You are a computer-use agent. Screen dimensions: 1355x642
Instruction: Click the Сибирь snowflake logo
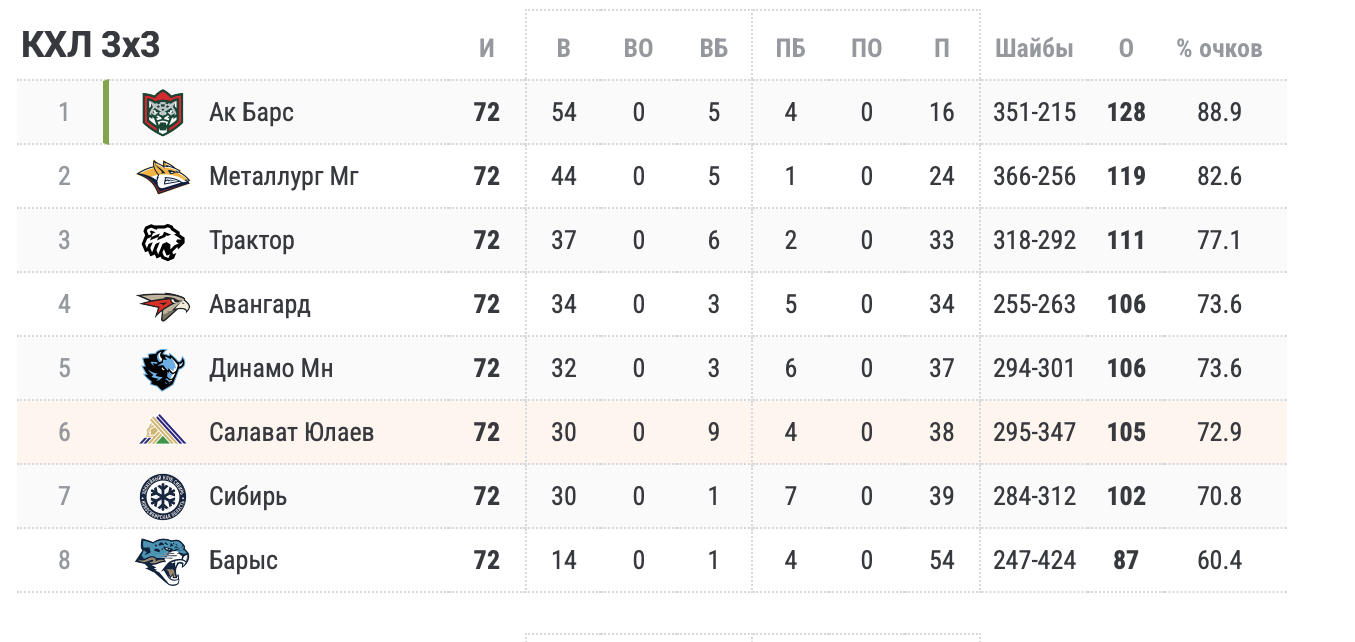click(x=162, y=496)
